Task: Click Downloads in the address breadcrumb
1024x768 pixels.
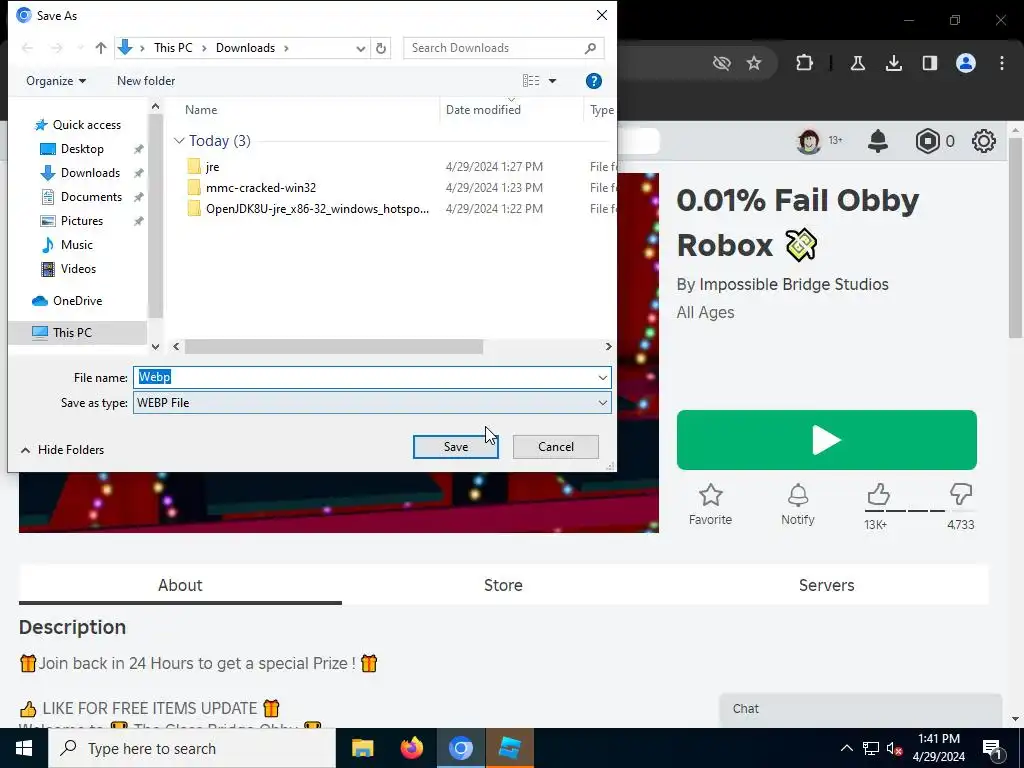Action: coord(246,48)
